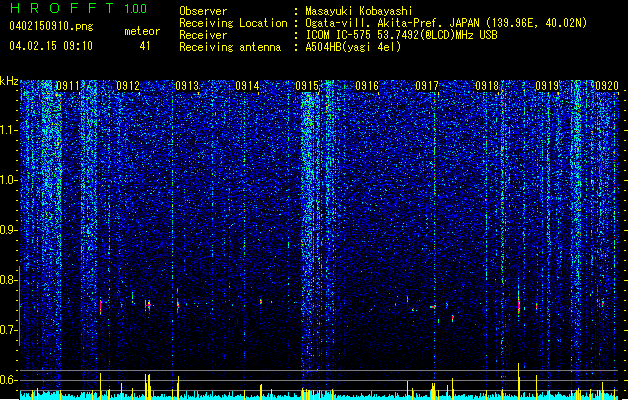This screenshot has height=400, width=629.
Task: Click the 0917 time marker
Action: (427, 86)
